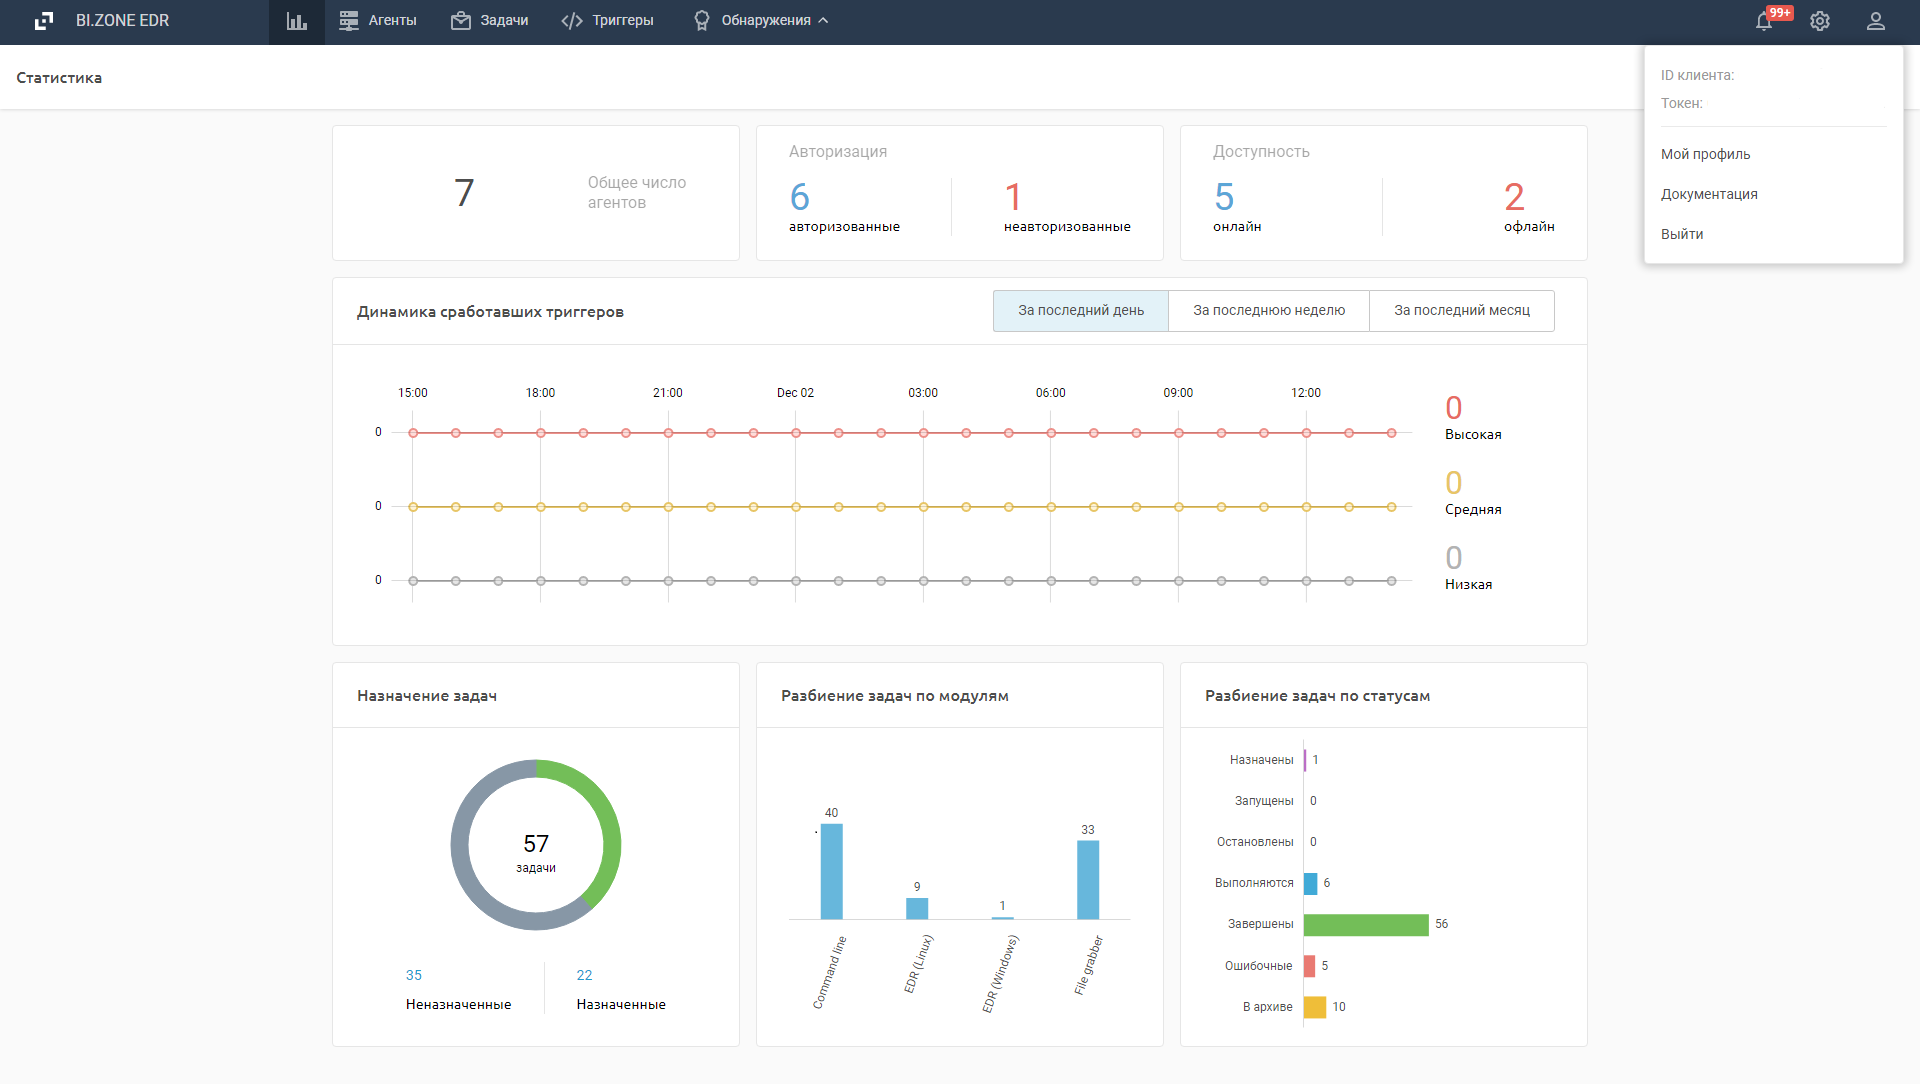Click the Agents server icon
The width and height of the screenshot is (1920, 1084).
[348, 21]
